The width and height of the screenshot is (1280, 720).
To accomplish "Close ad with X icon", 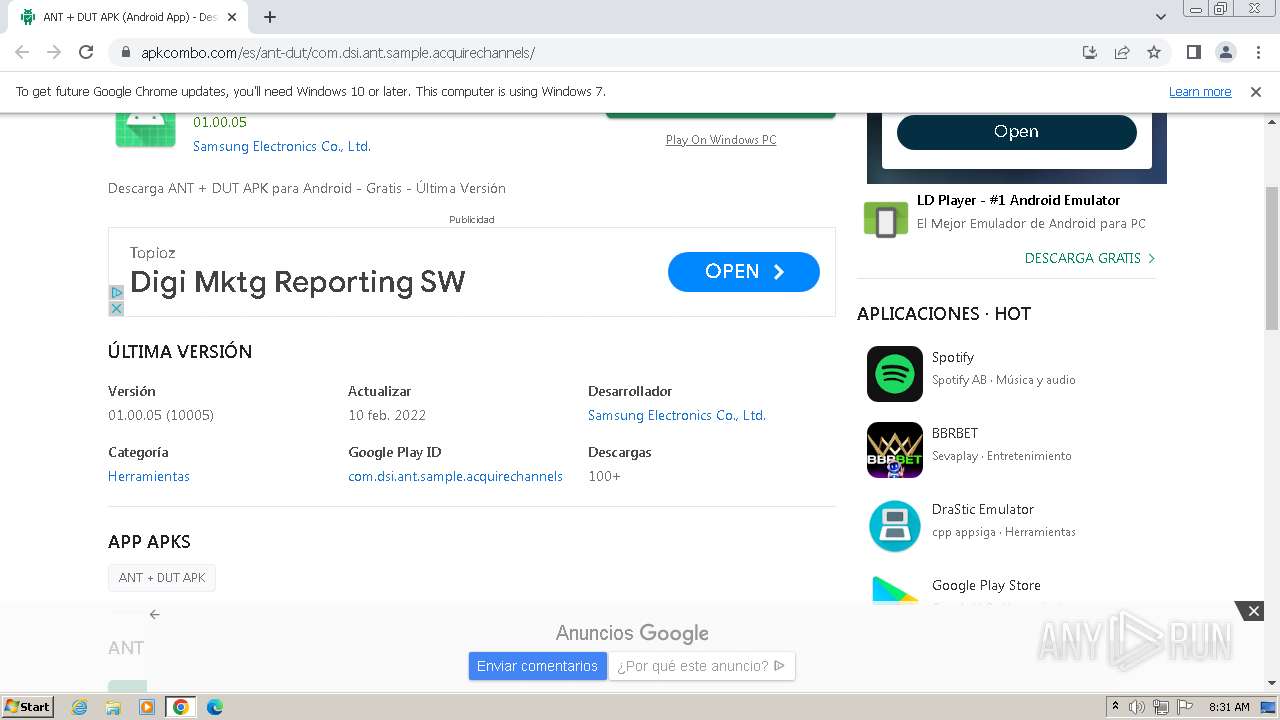I will (116, 309).
